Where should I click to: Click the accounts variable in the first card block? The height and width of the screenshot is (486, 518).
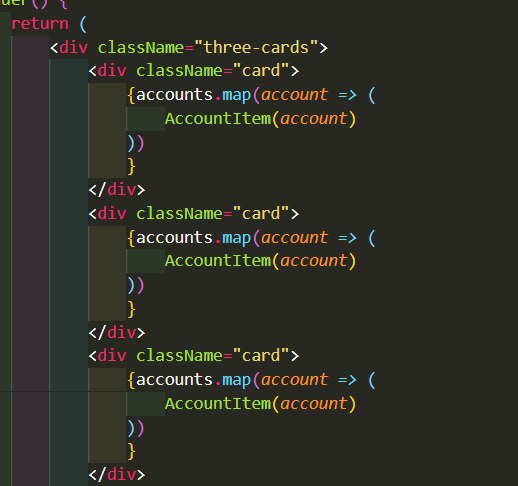(174, 95)
